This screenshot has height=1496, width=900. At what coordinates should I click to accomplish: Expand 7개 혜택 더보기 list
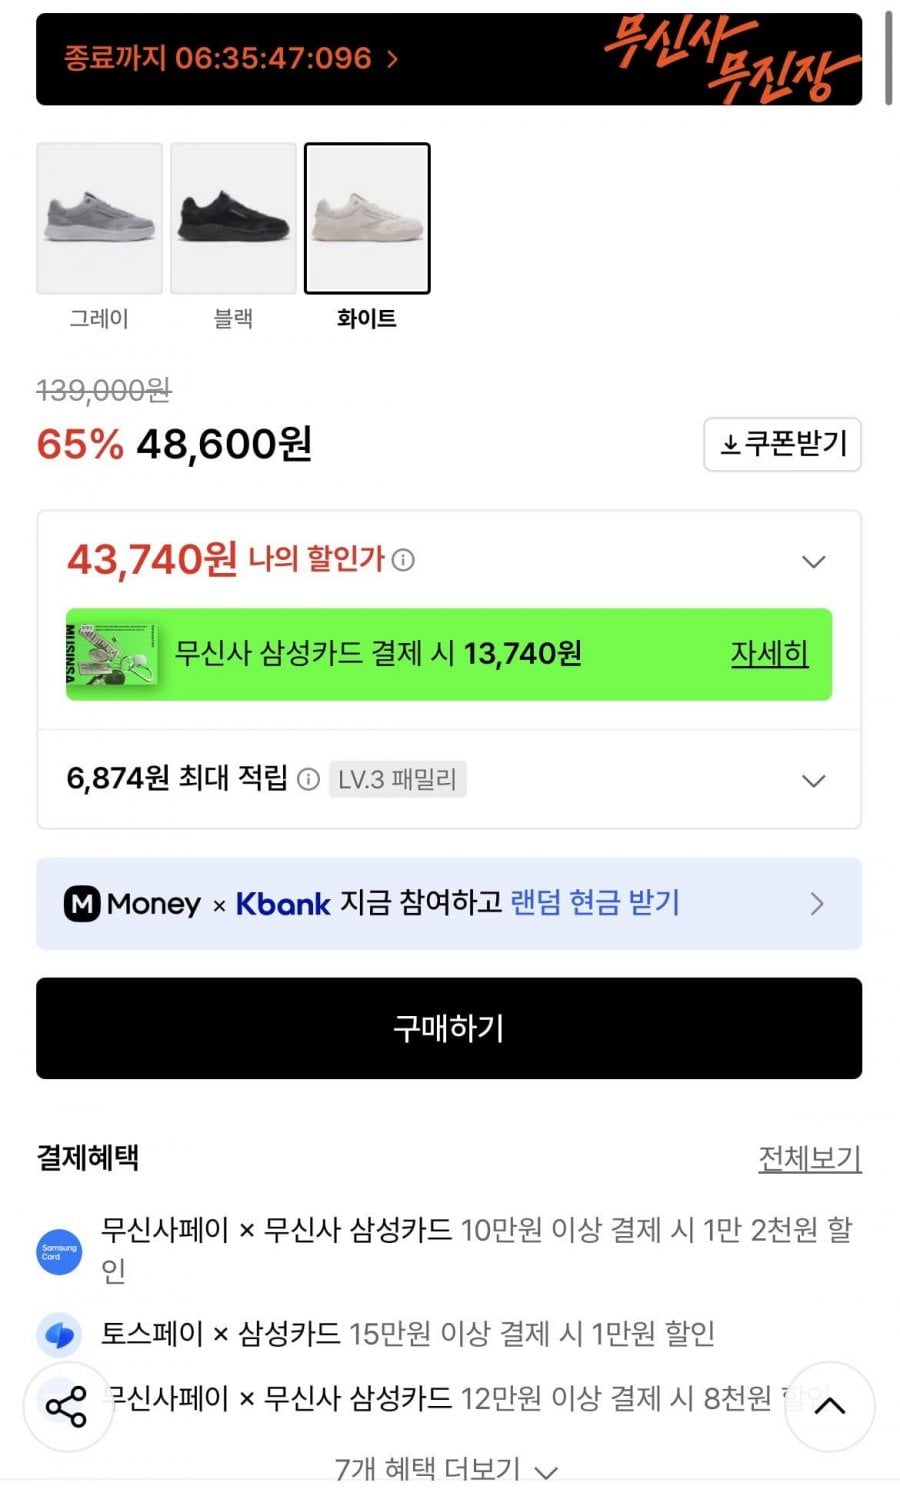click(x=446, y=1469)
